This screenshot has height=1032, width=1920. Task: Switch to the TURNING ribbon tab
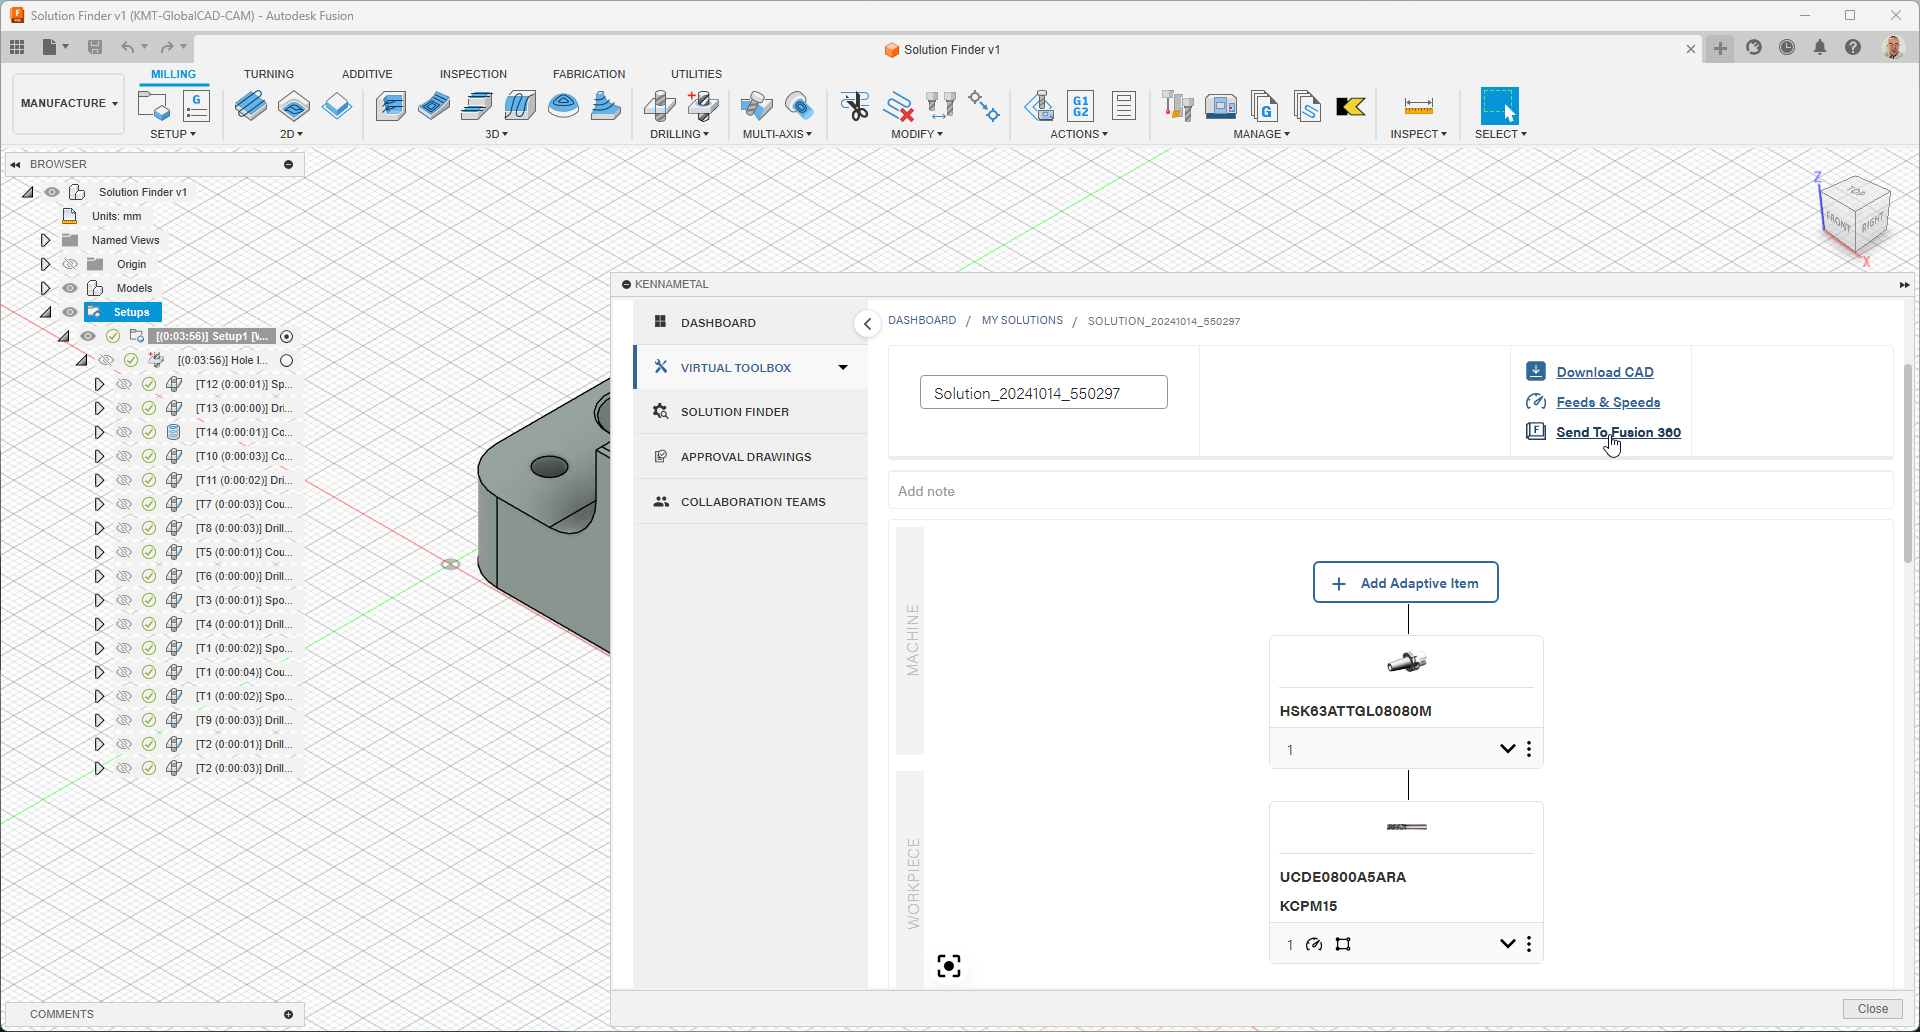coord(268,74)
